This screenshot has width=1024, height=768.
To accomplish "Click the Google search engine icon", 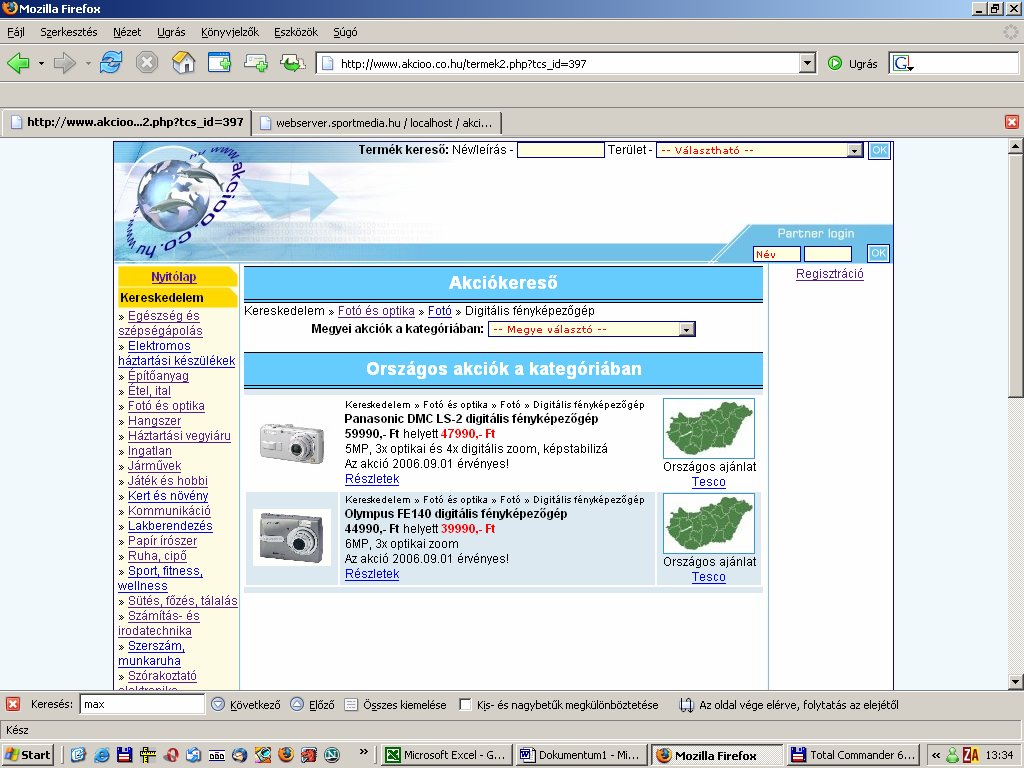I will 903,63.
